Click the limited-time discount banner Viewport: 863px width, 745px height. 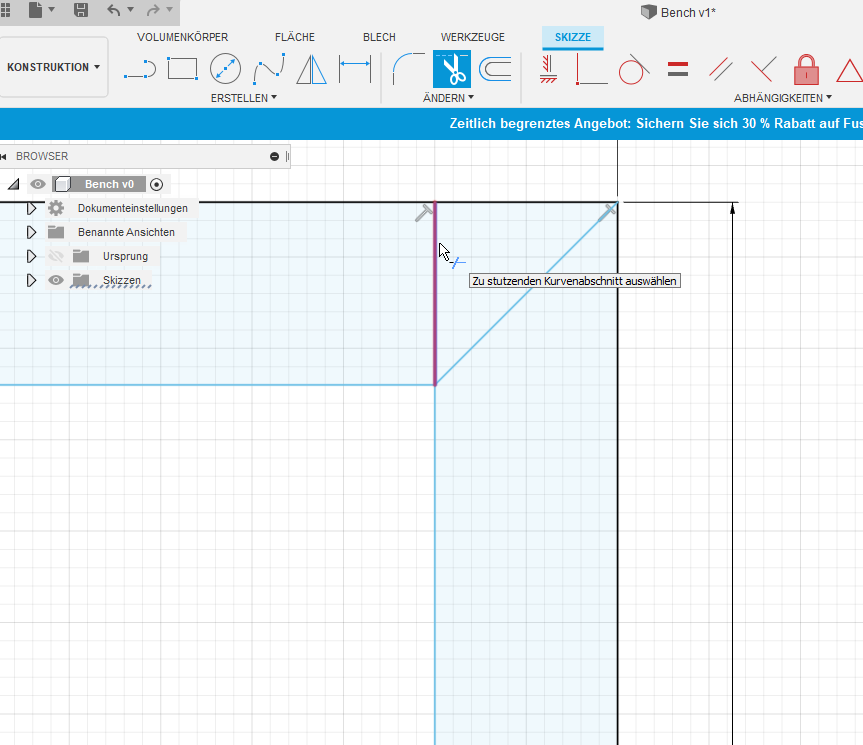656,123
